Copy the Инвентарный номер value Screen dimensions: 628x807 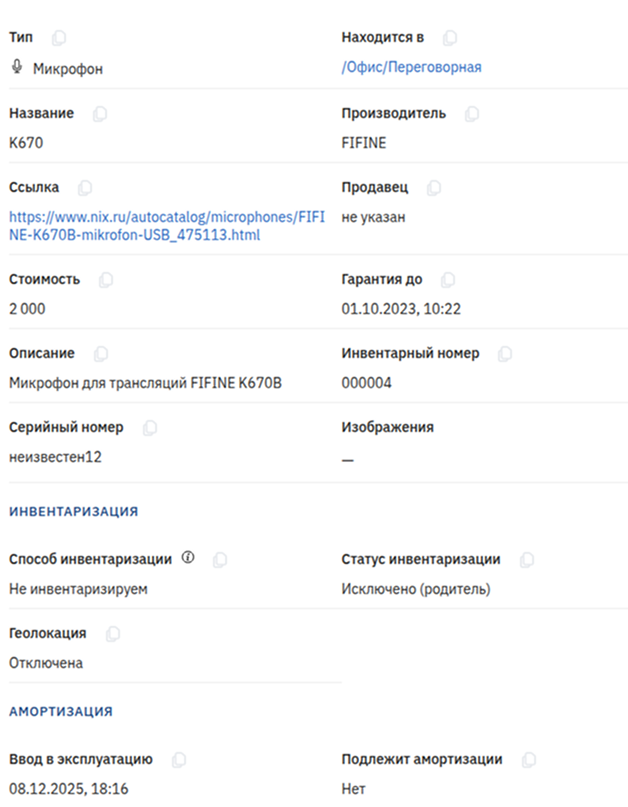click(x=505, y=354)
